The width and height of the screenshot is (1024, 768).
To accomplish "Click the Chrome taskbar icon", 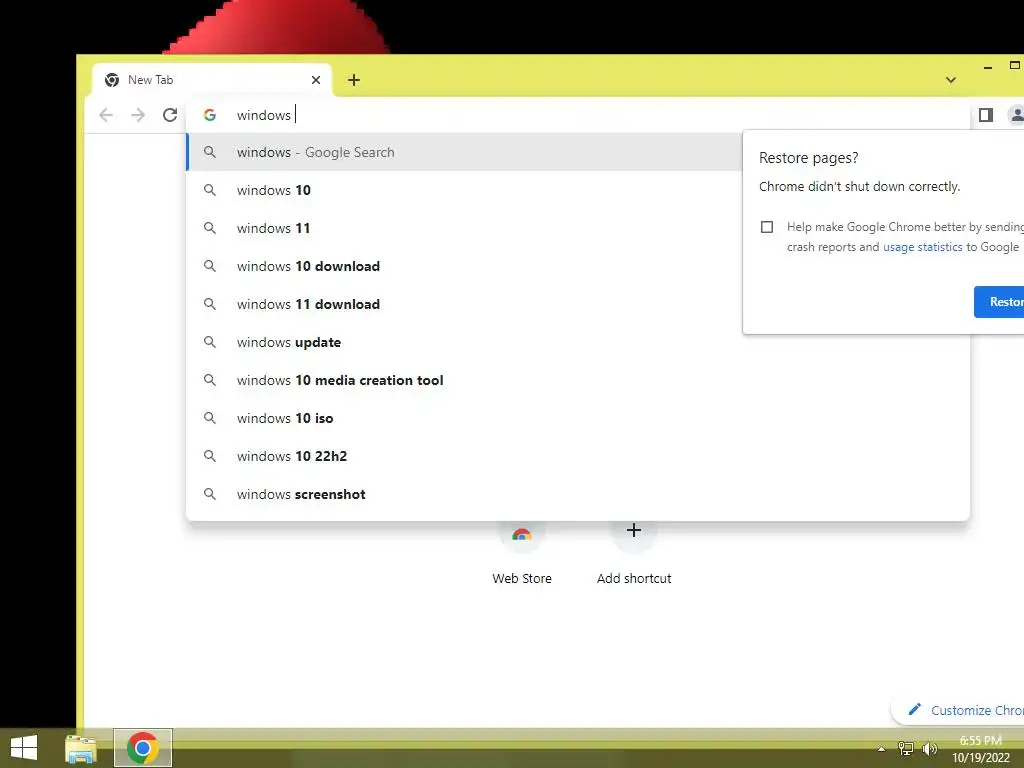I will [x=142, y=748].
